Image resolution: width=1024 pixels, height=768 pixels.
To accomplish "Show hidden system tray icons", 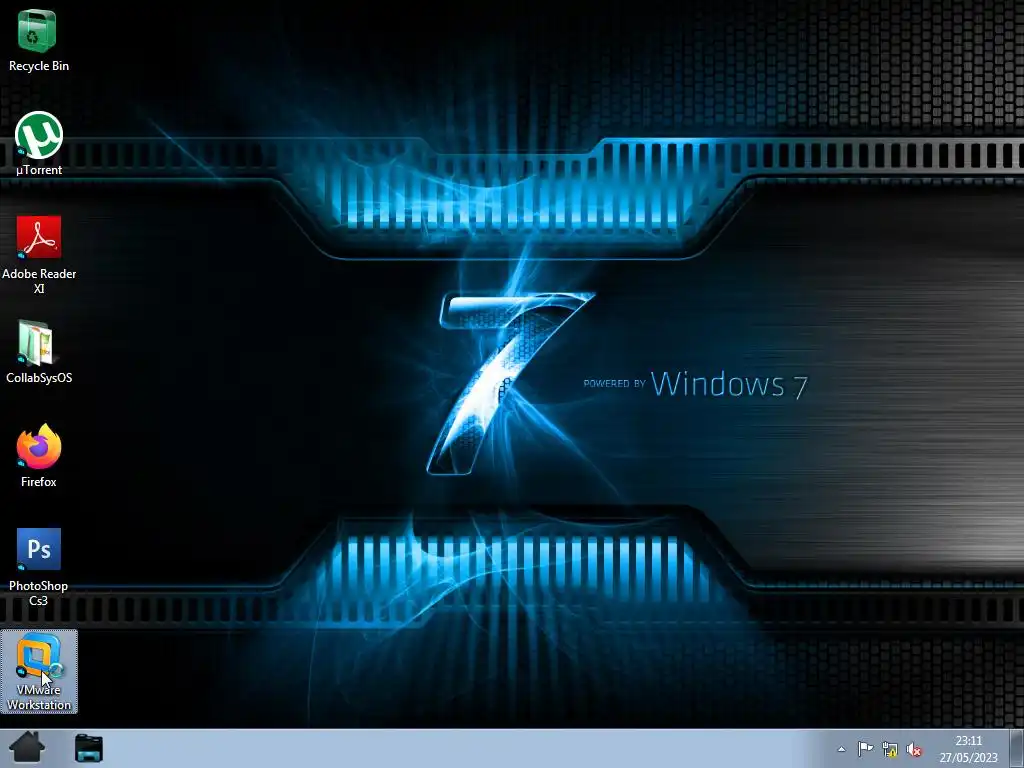I will click(x=841, y=750).
